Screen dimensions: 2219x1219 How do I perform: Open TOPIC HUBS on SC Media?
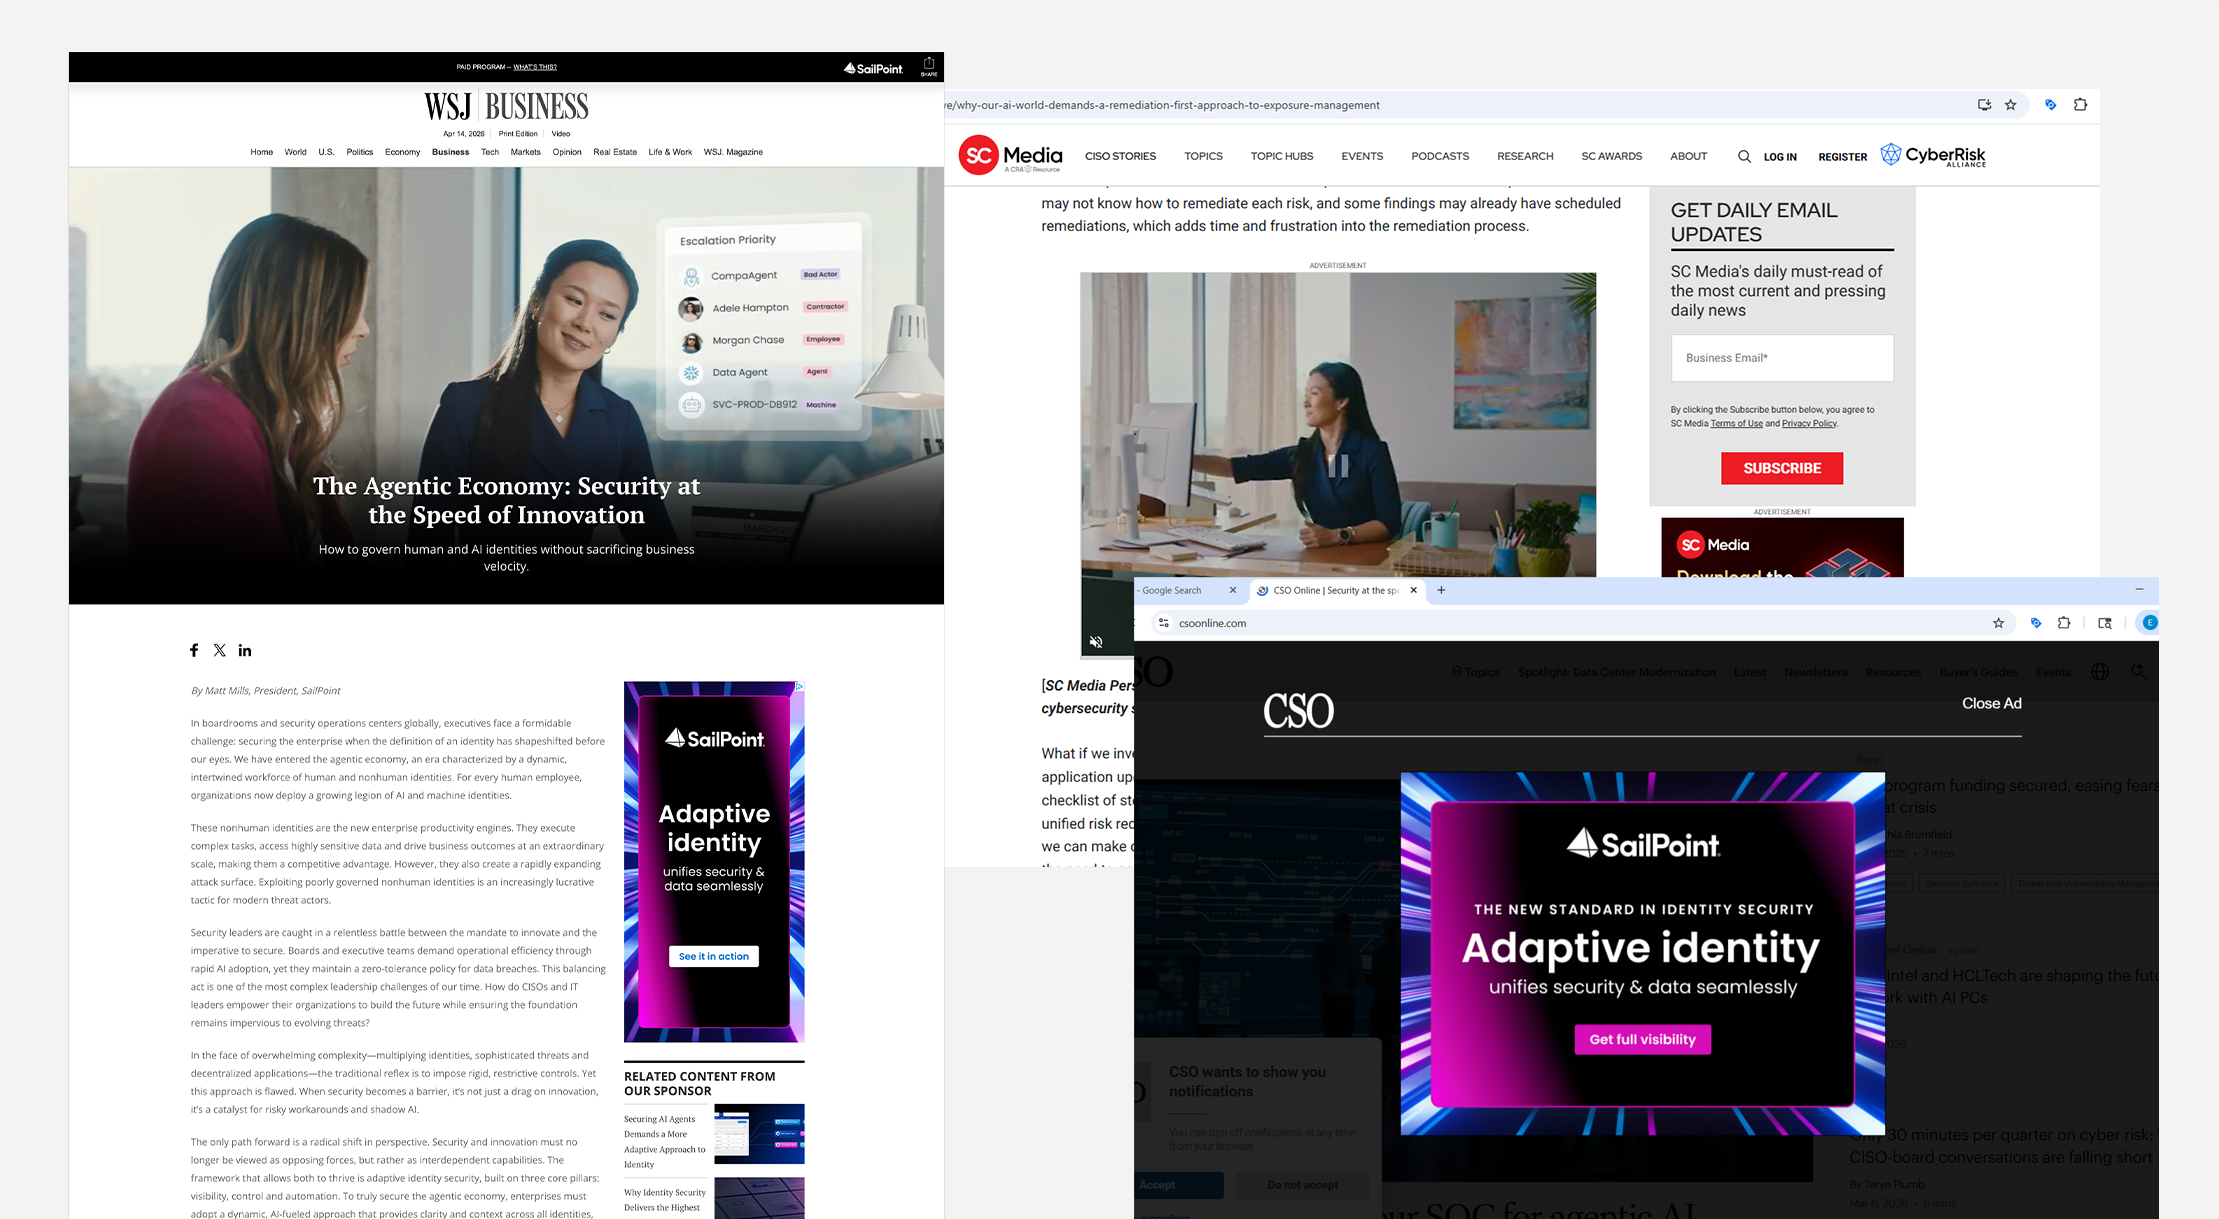1282,156
